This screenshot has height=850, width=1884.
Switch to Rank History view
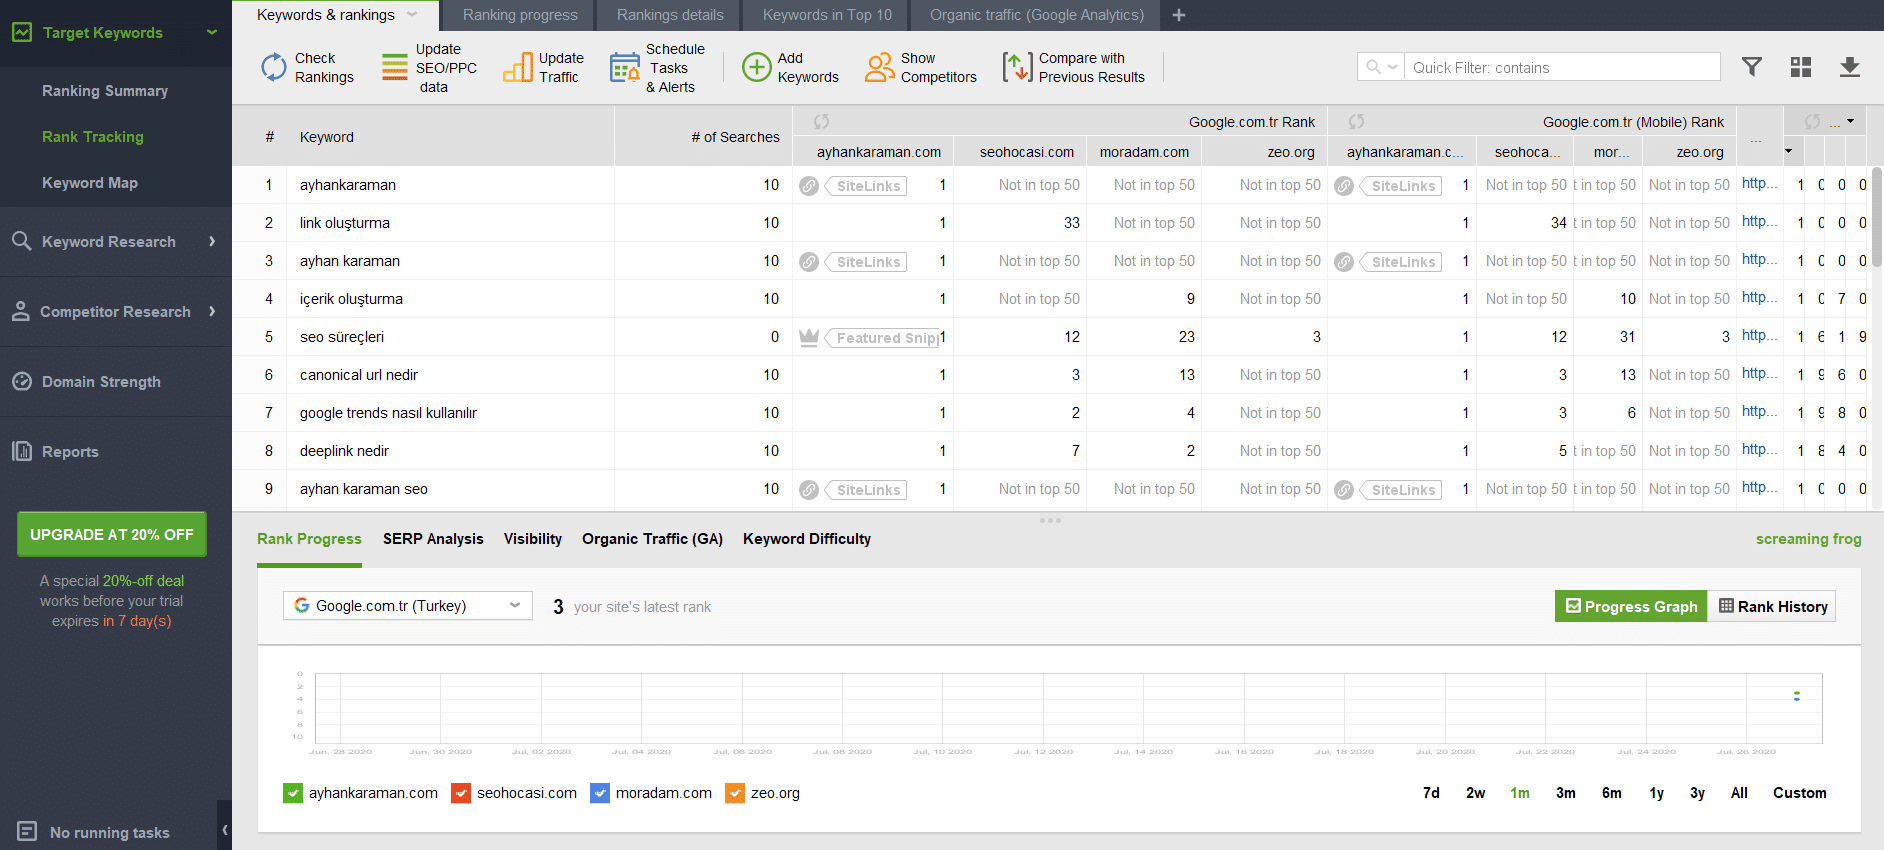click(x=1772, y=606)
